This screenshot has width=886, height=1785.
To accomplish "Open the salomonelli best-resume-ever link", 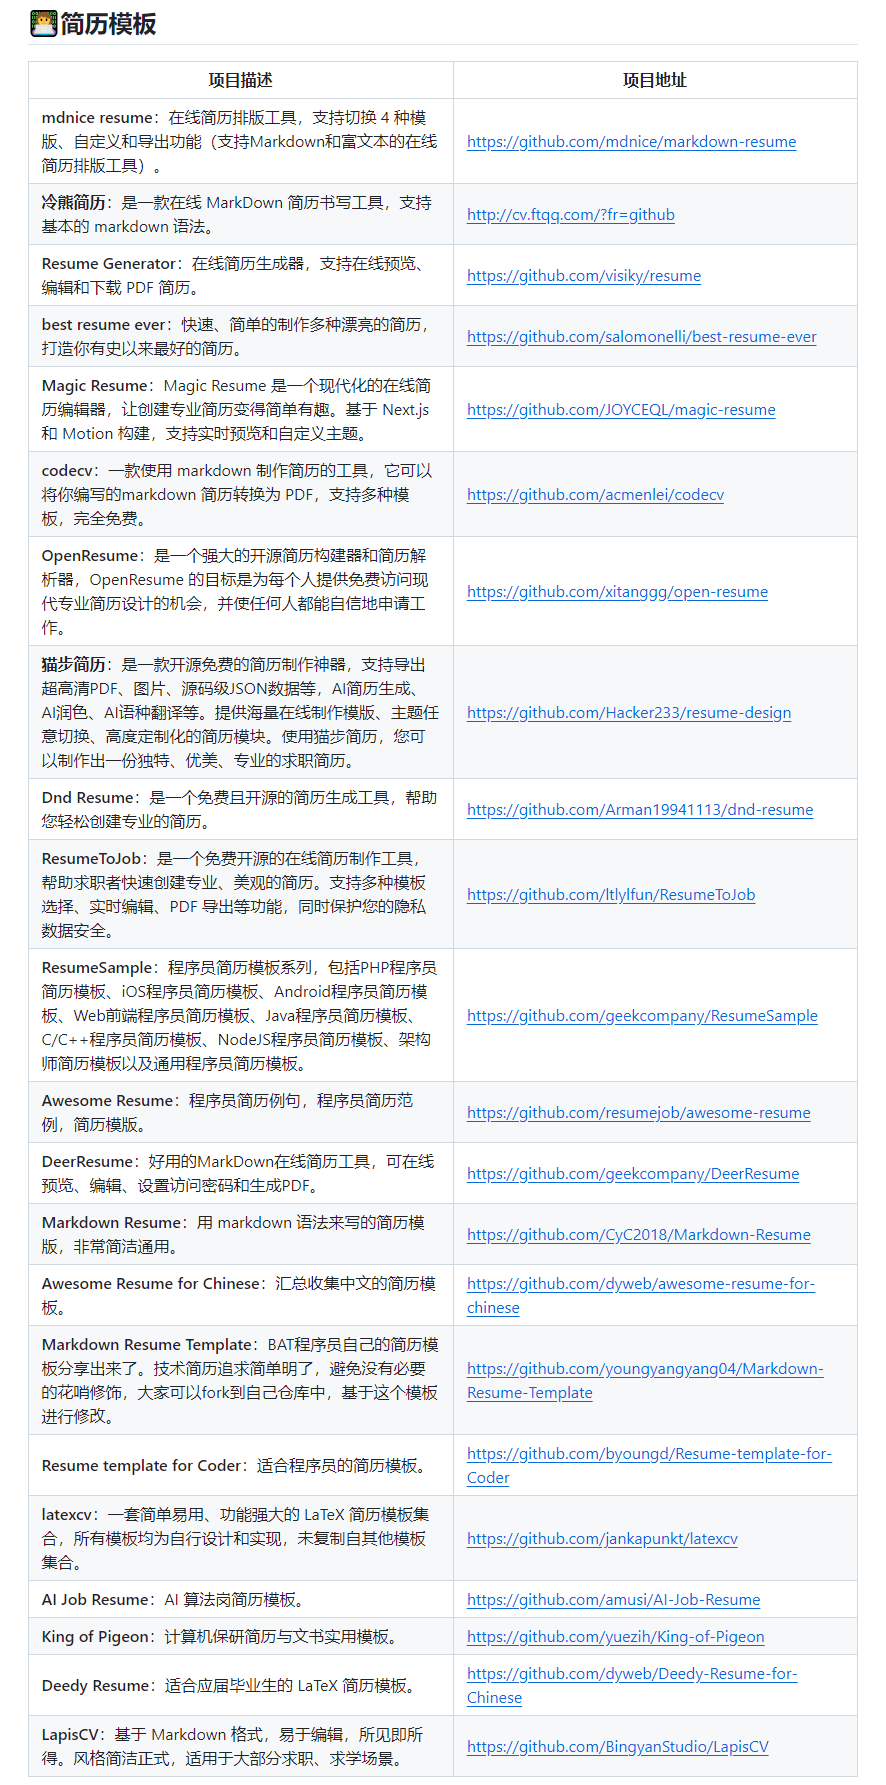I will tap(641, 337).
